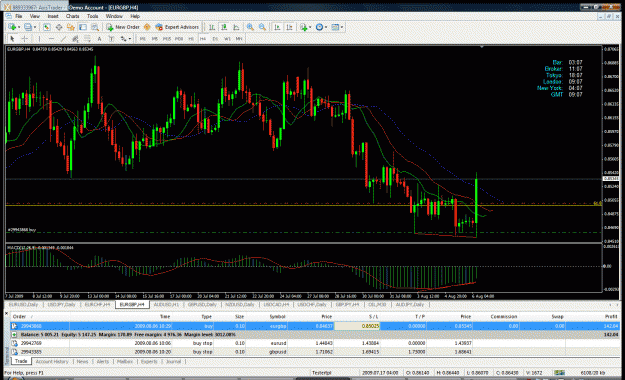Switch chart to candlesticks icon
The height and width of the screenshot is (380, 625).
[x=224, y=27]
